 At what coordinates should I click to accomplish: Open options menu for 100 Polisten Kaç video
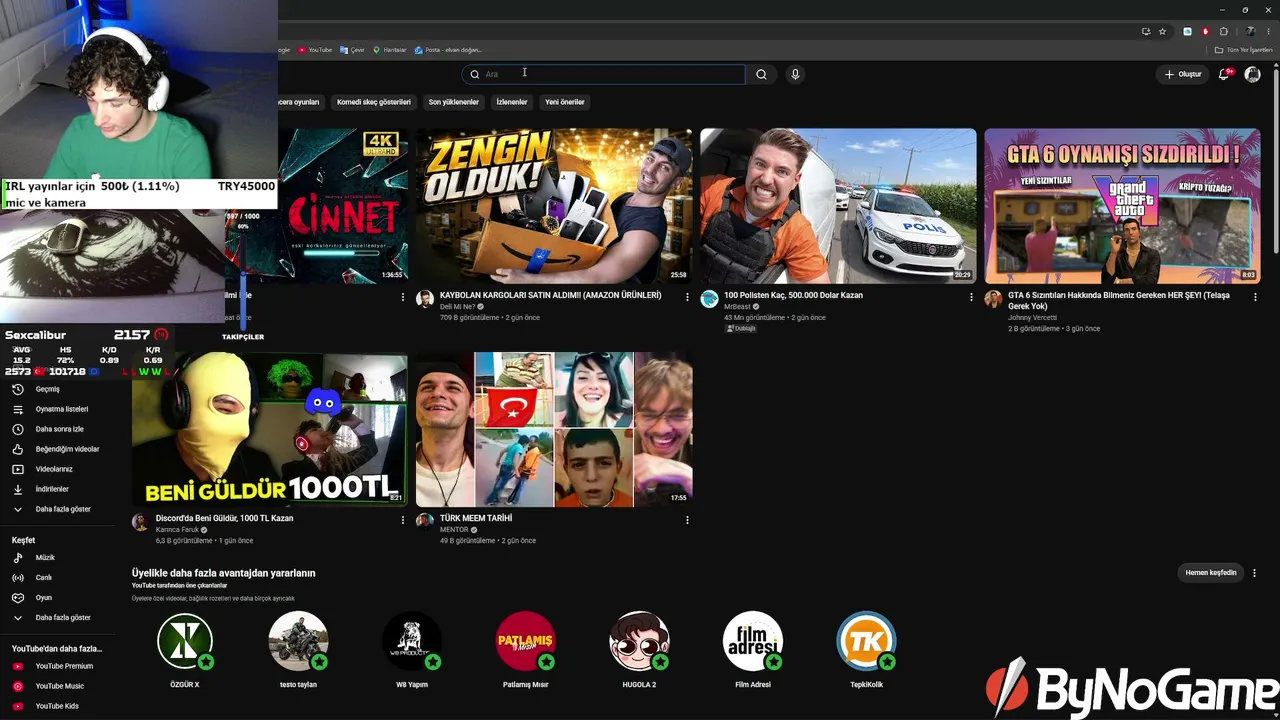click(x=971, y=297)
